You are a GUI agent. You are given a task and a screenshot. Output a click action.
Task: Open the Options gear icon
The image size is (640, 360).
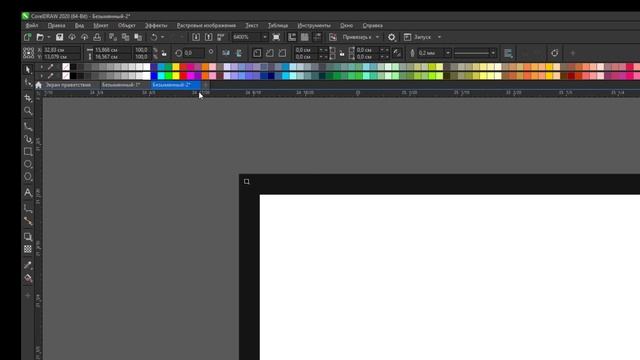[x=391, y=37]
